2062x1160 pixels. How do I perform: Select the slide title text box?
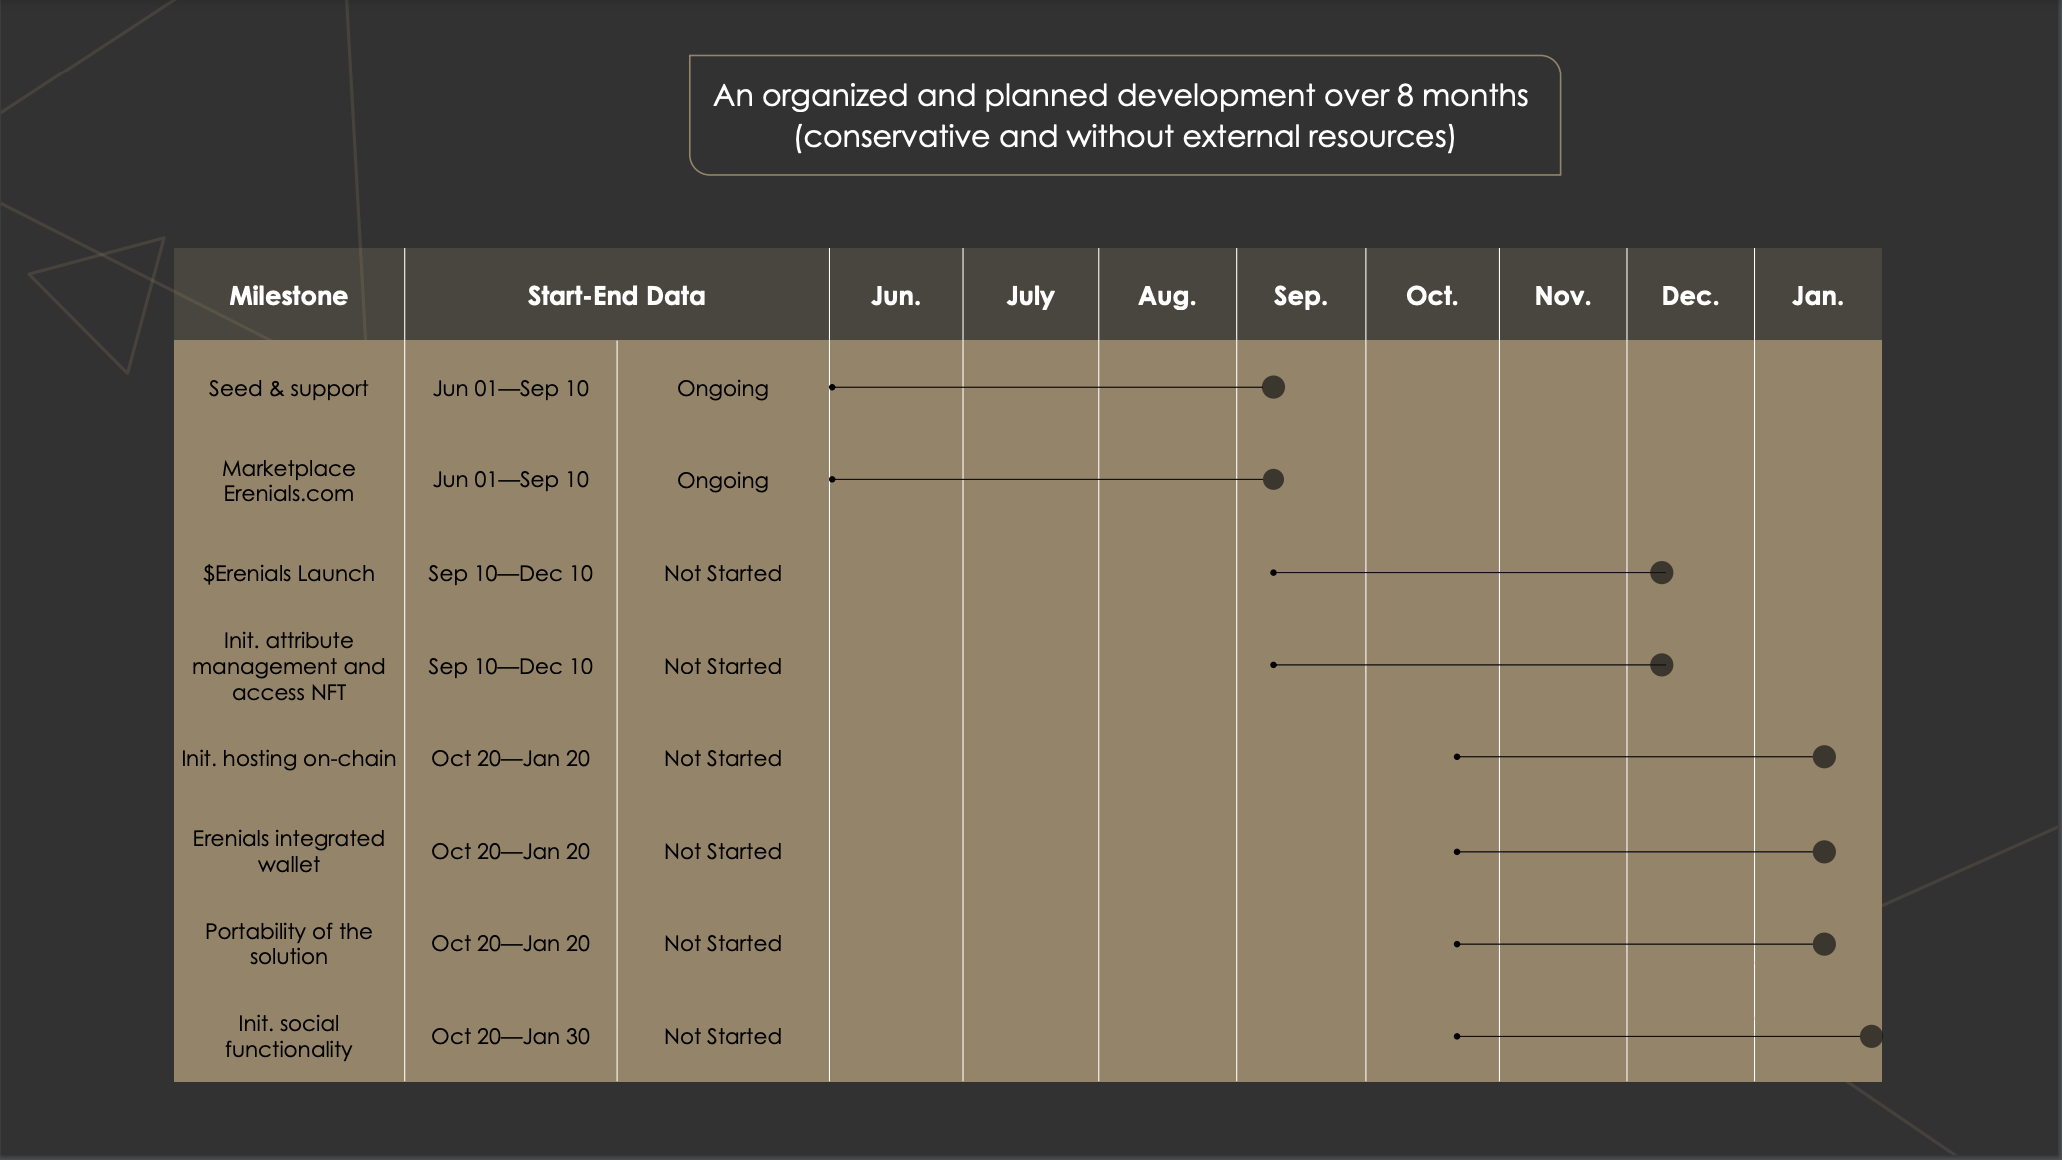coord(1124,115)
